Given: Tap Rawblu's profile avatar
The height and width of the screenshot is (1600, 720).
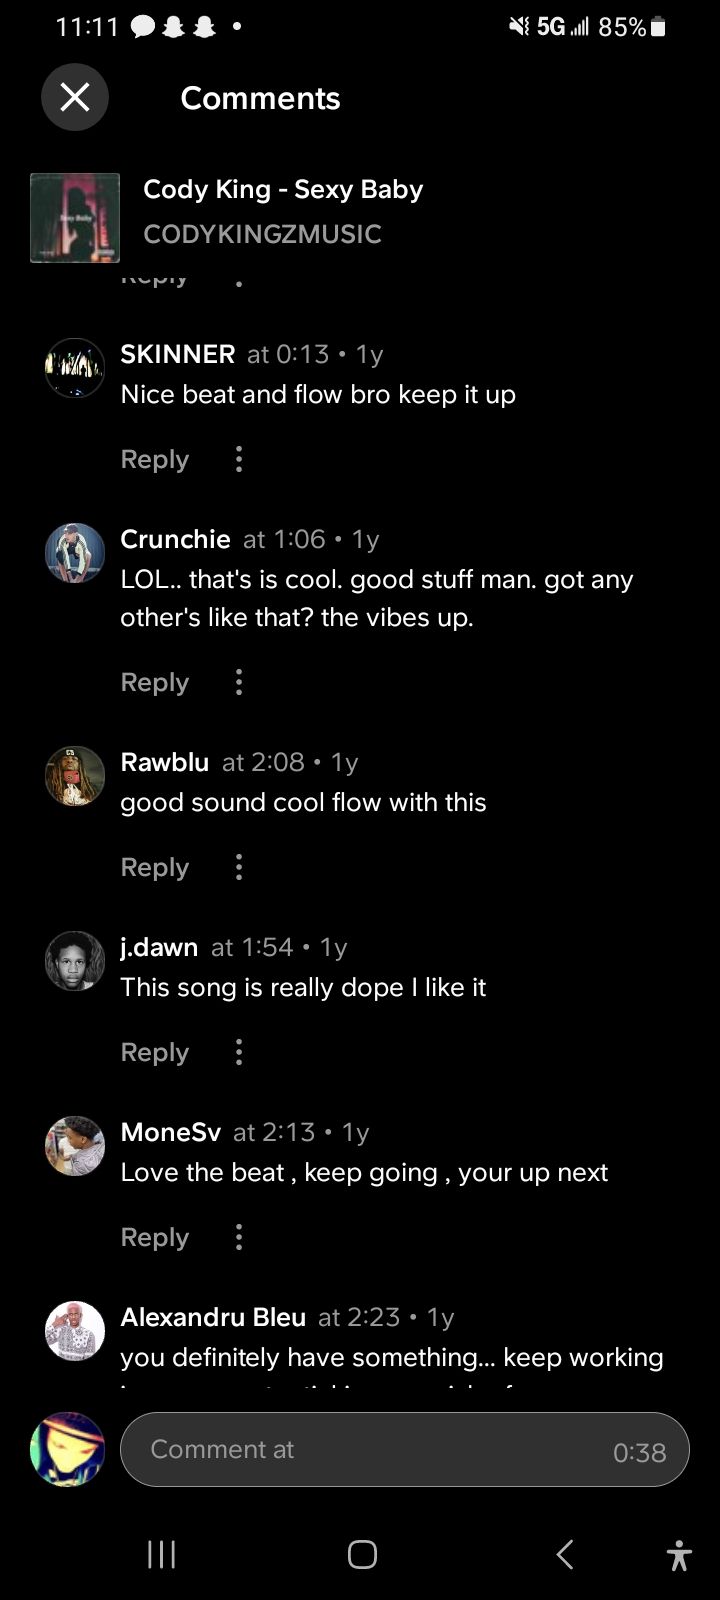Looking at the screenshot, I should (x=75, y=775).
